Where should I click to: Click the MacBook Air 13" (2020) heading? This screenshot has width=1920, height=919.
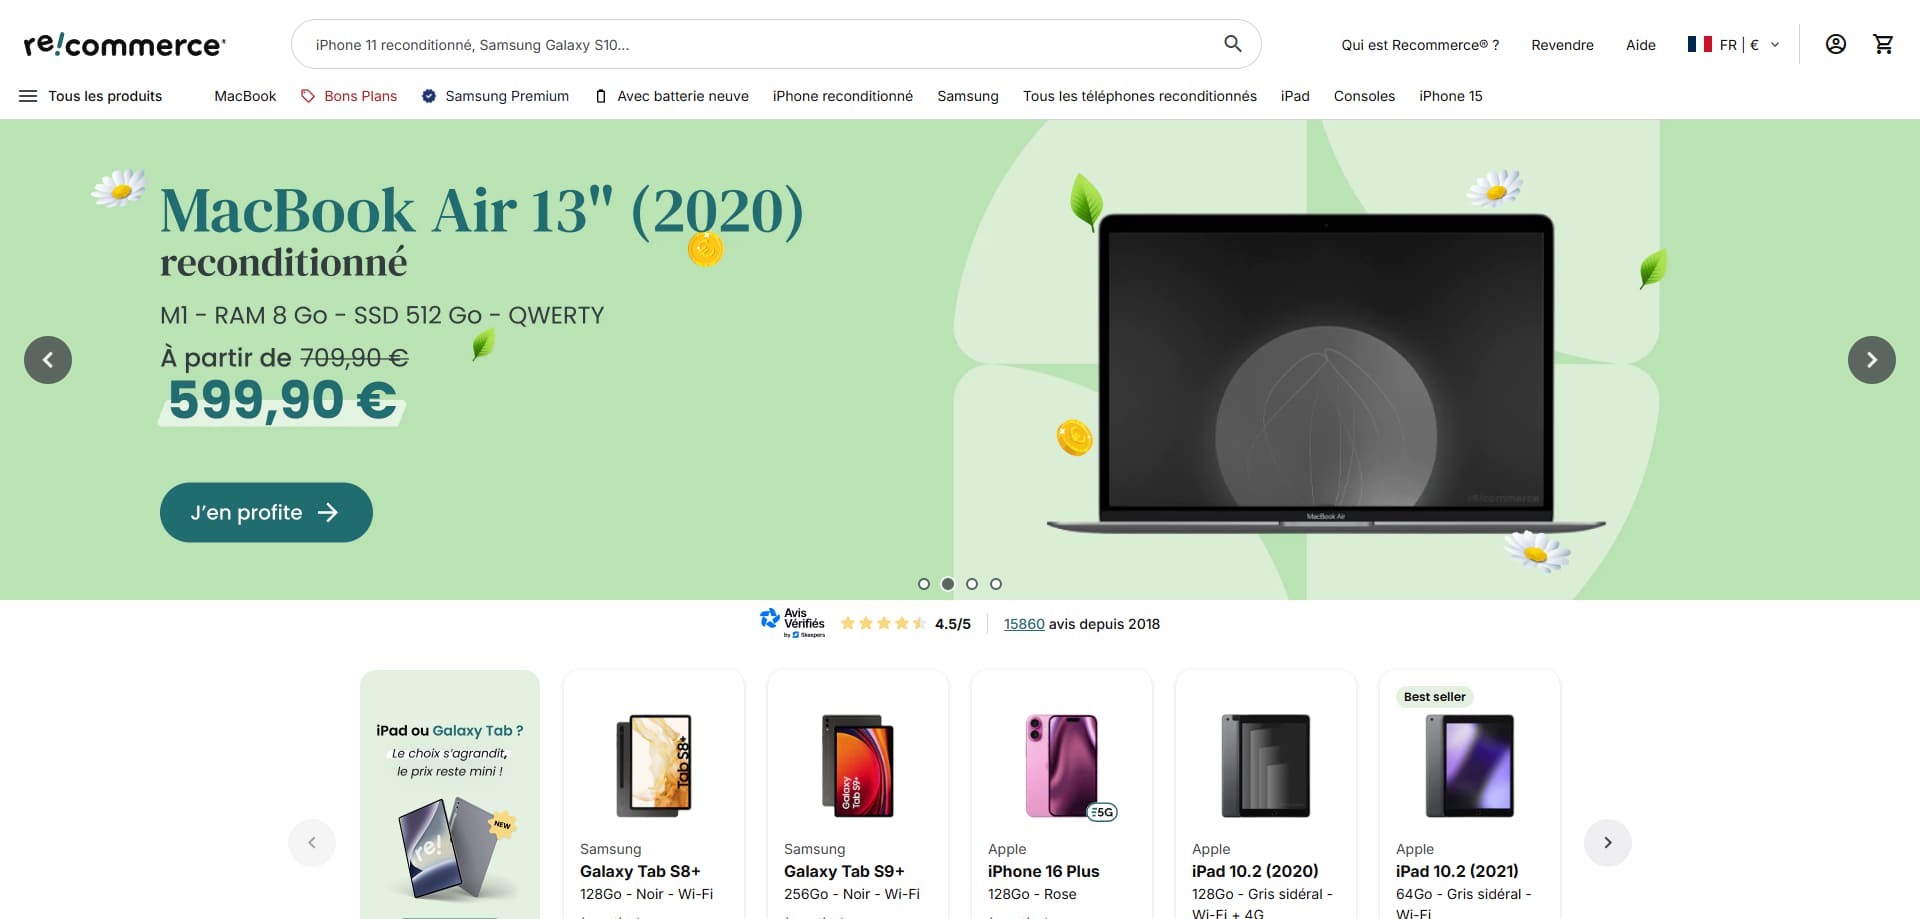[481, 211]
